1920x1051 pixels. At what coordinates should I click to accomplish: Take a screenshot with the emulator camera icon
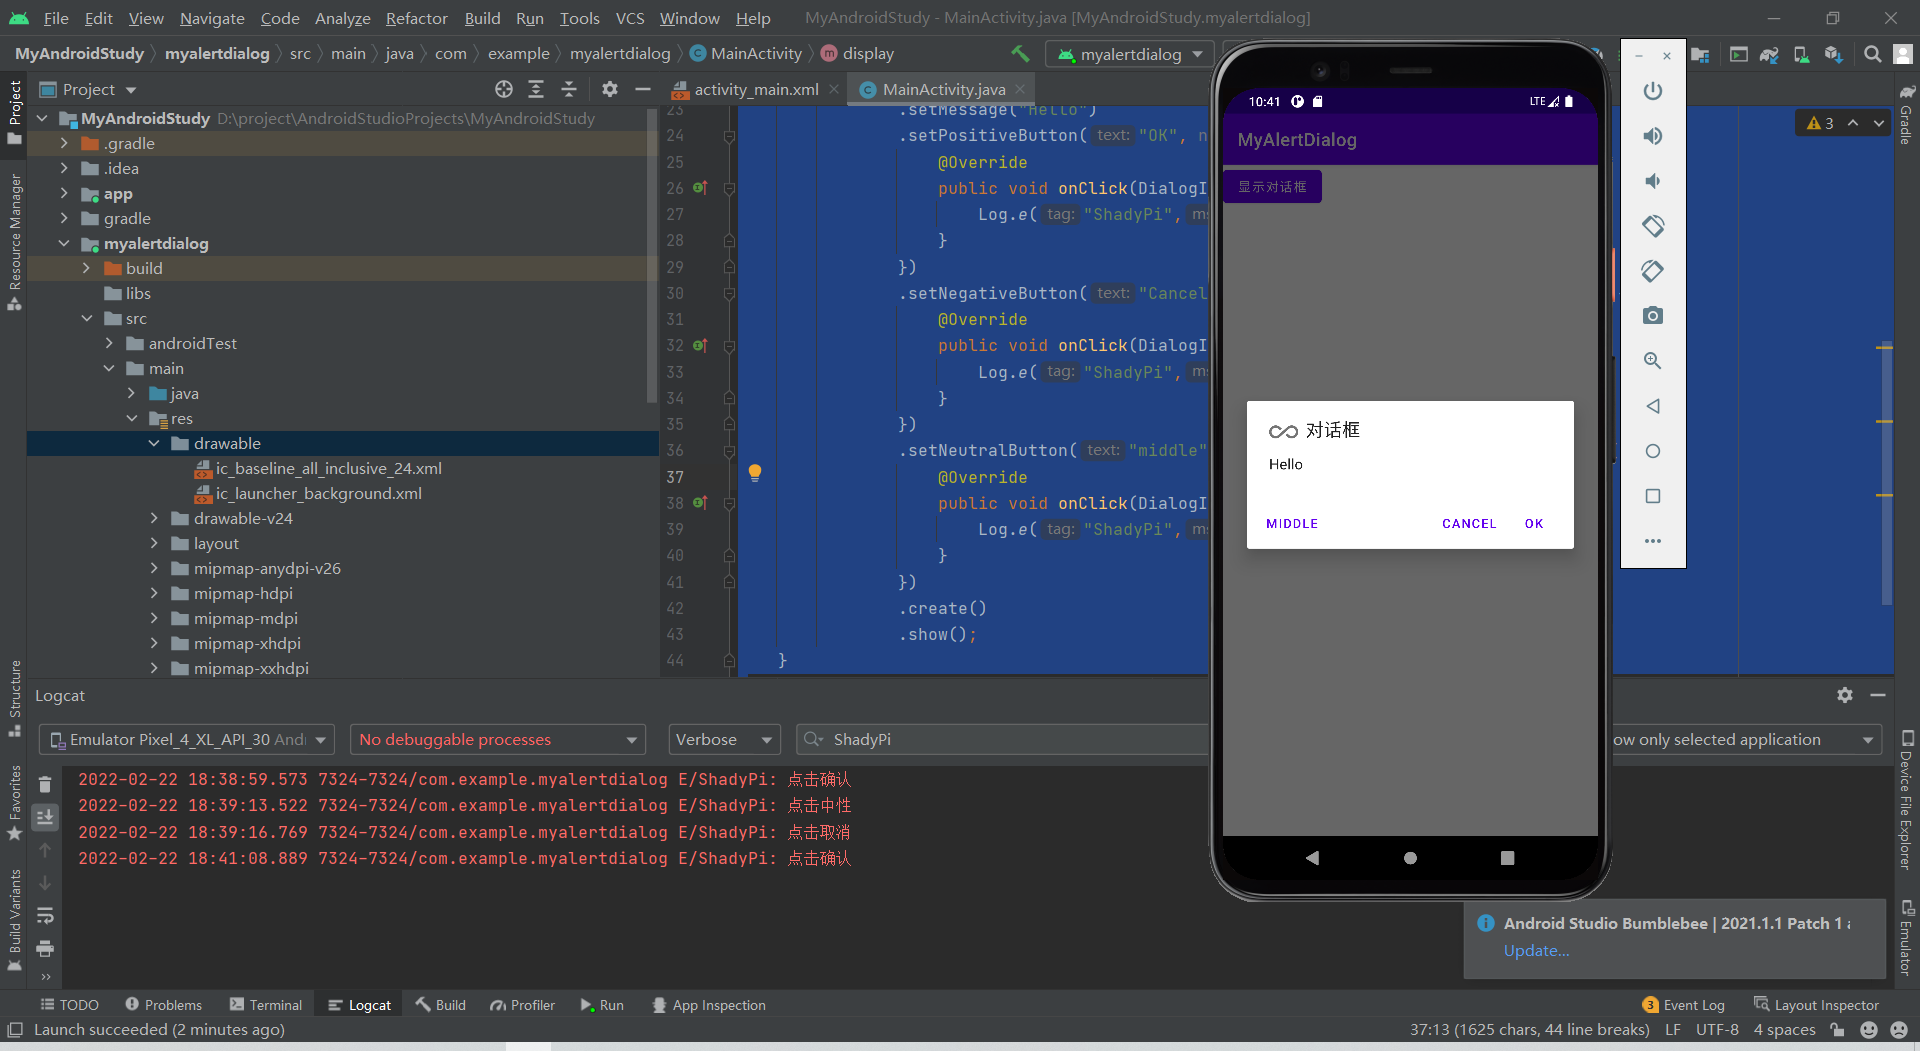1652,315
